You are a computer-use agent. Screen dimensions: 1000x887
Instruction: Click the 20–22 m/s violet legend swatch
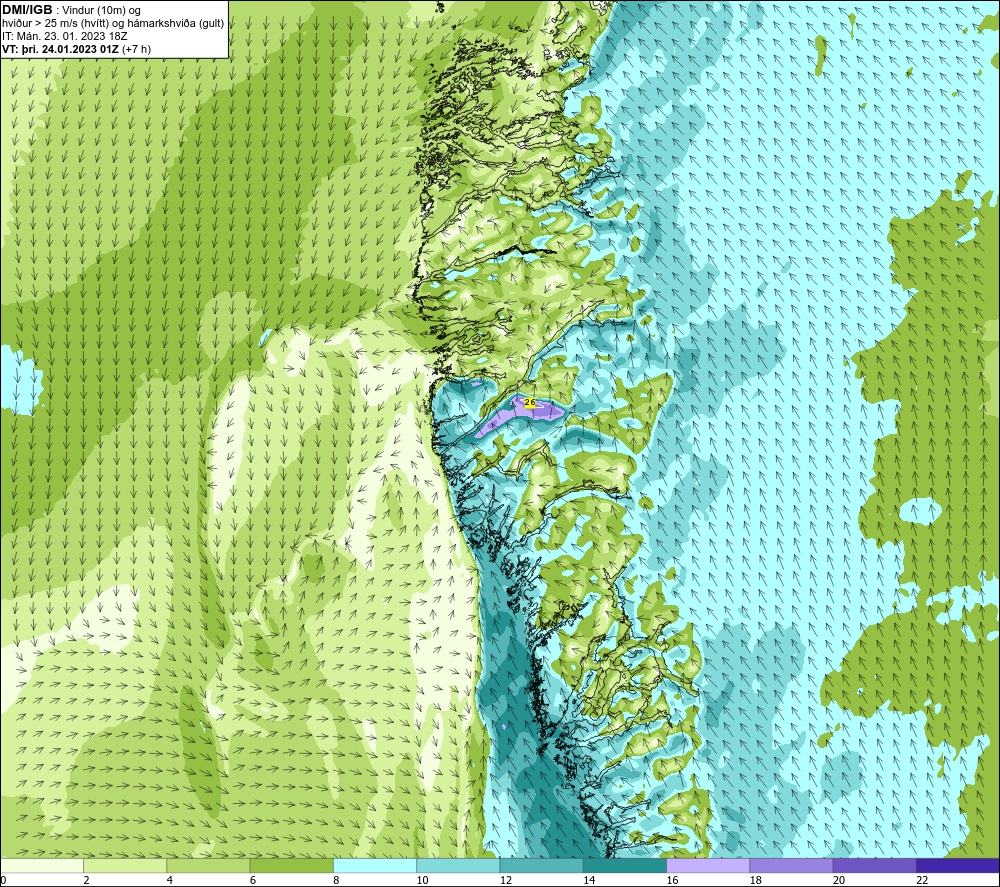pyautogui.click(x=874, y=865)
